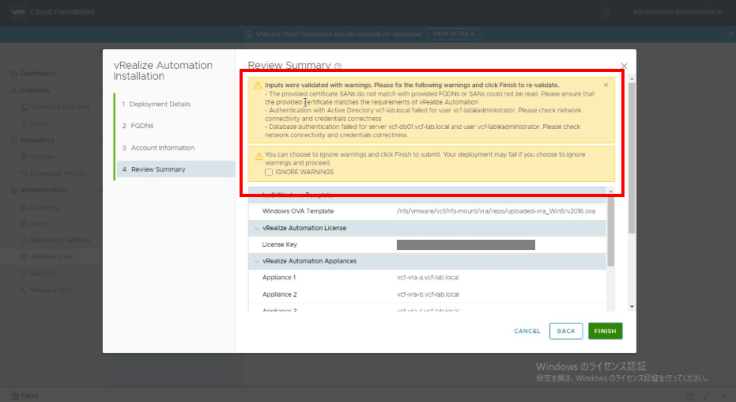This screenshot has width=736, height=402.
Task: Click the inner summary table scrollbar thumb
Action: 611,231
